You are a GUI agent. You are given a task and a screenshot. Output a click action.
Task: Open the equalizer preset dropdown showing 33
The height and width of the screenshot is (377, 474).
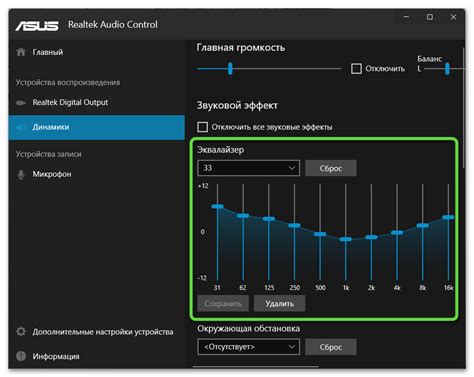pyautogui.click(x=249, y=168)
